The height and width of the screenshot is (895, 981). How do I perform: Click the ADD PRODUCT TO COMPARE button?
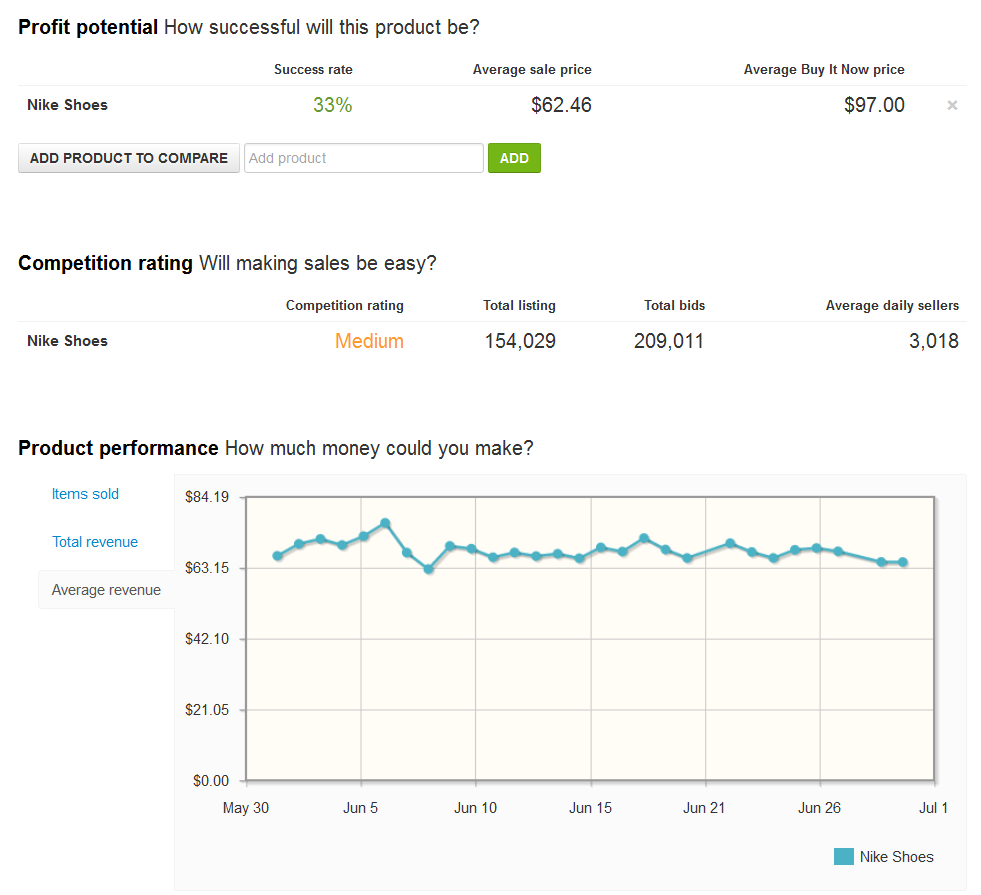coord(129,158)
